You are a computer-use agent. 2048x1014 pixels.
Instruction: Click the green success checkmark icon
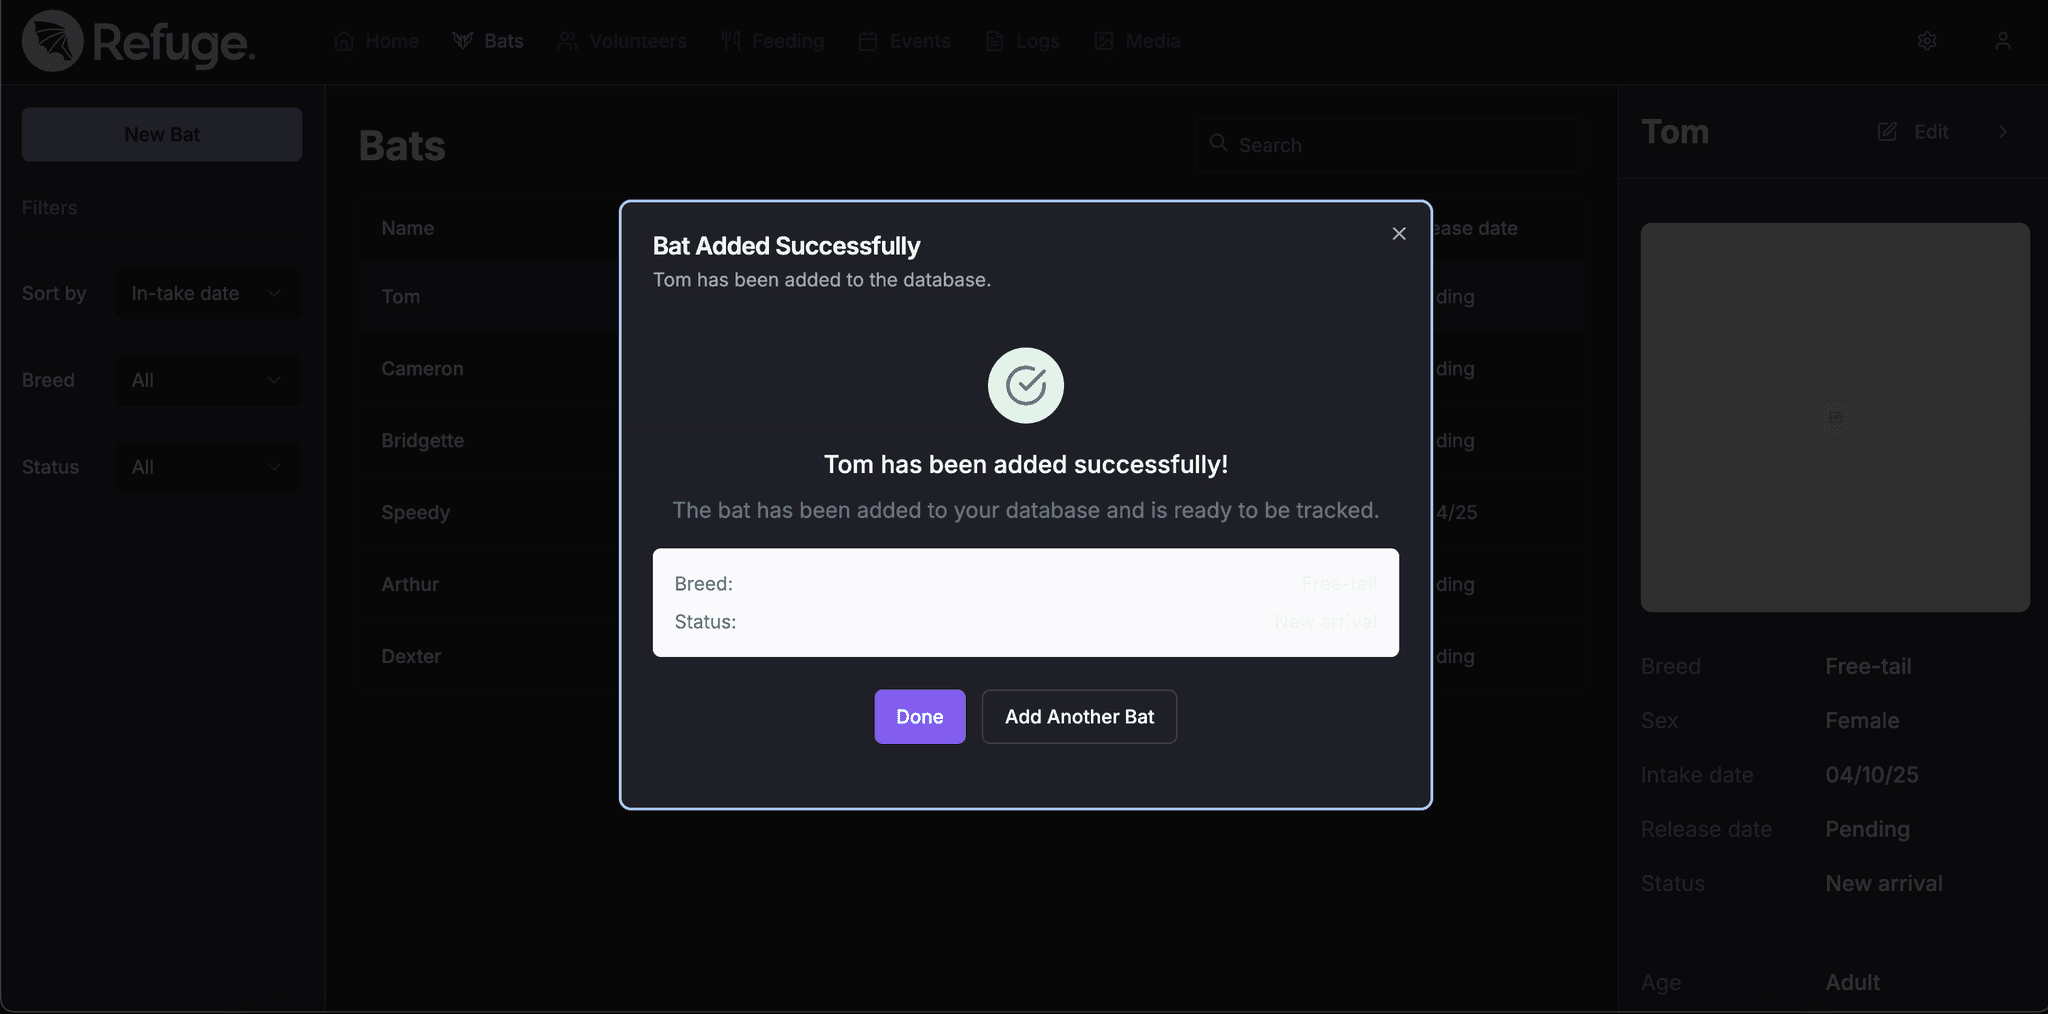(x=1026, y=385)
